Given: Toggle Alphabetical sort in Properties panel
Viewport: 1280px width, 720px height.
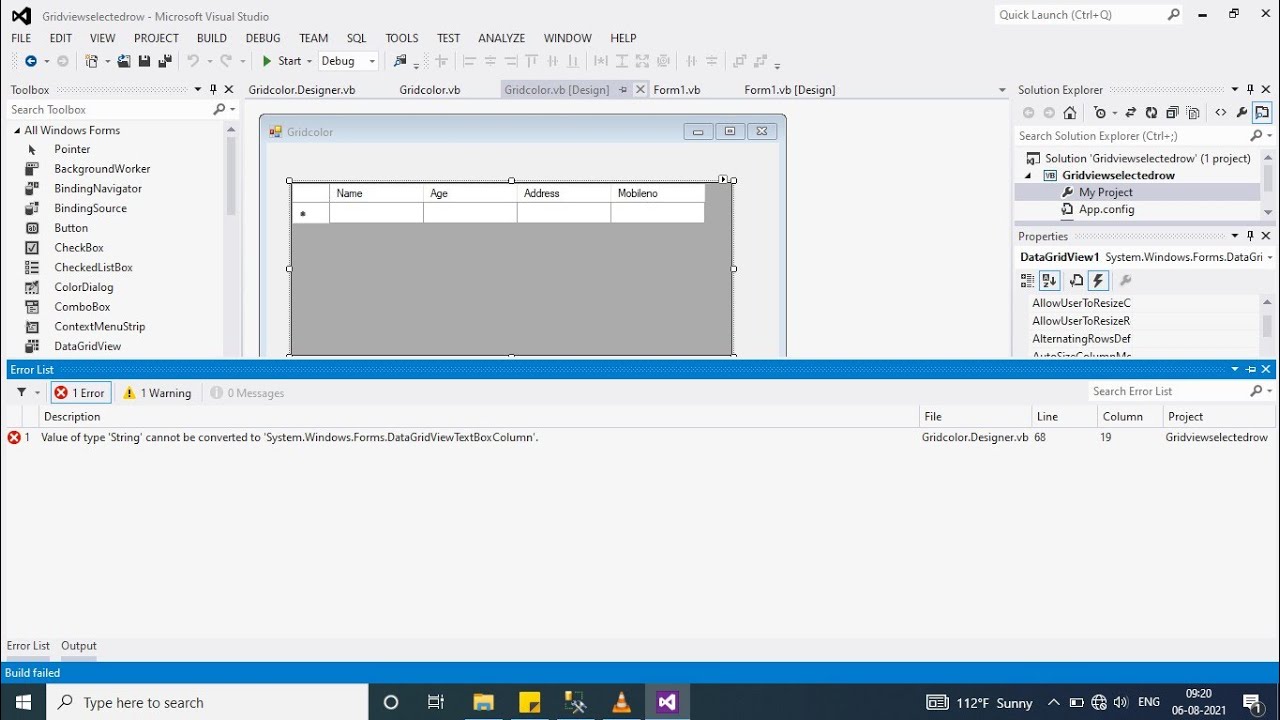Looking at the screenshot, I should 1049,281.
